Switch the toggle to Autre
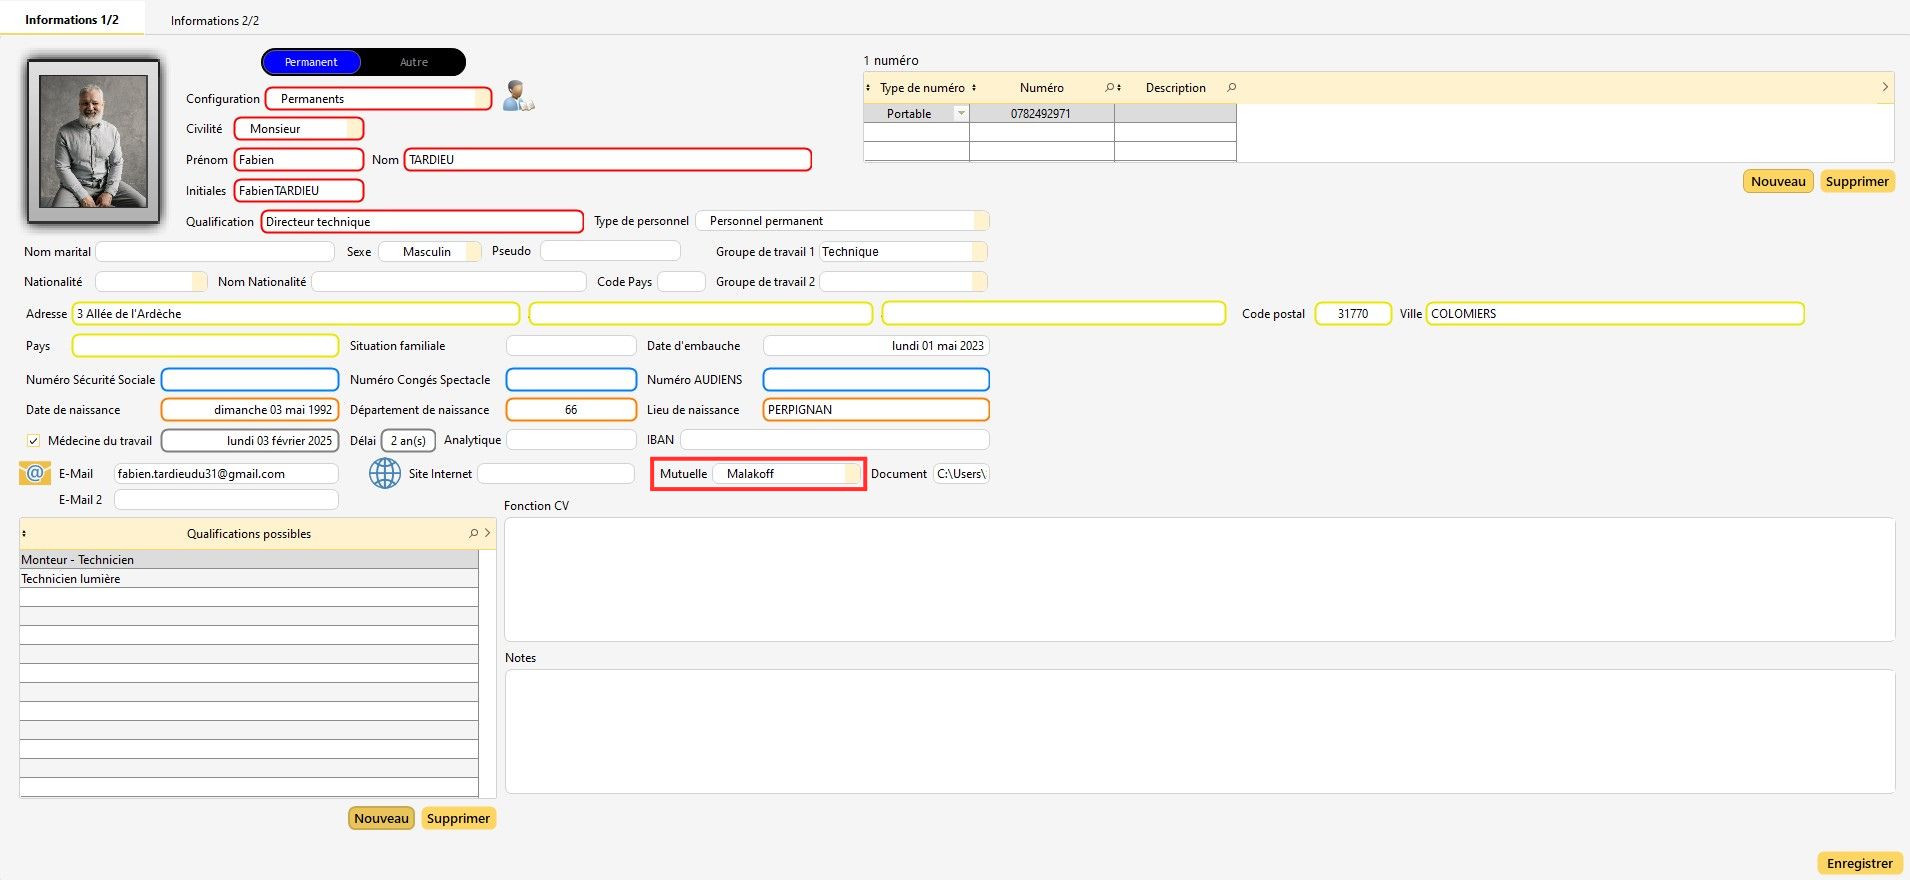Screen dimensions: 1910x880 tap(414, 62)
